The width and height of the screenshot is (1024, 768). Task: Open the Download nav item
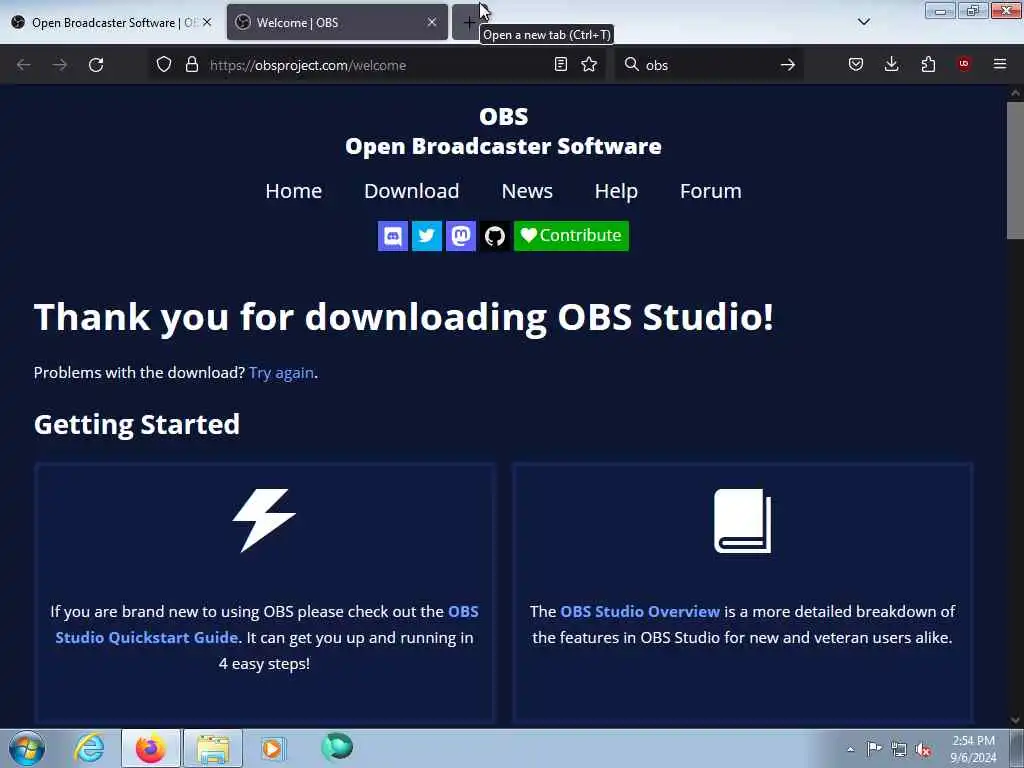pyautogui.click(x=411, y=191)
